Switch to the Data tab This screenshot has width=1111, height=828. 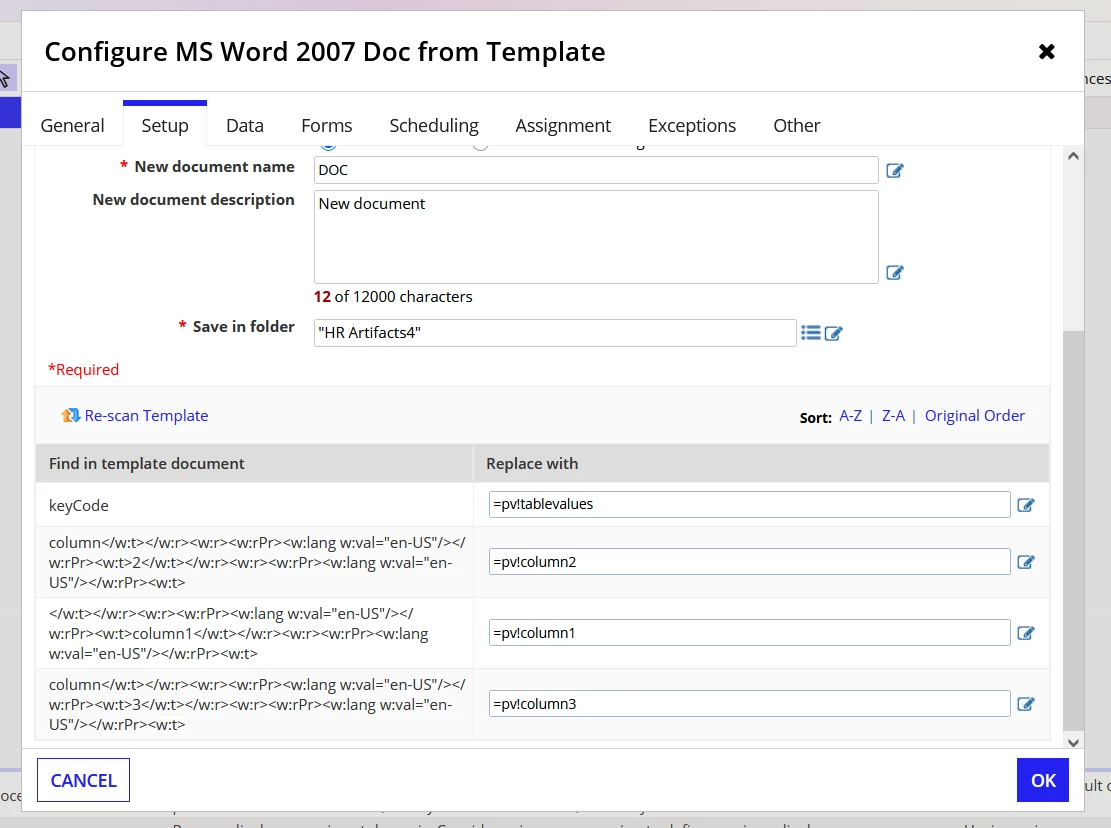[x=244, y=125]
